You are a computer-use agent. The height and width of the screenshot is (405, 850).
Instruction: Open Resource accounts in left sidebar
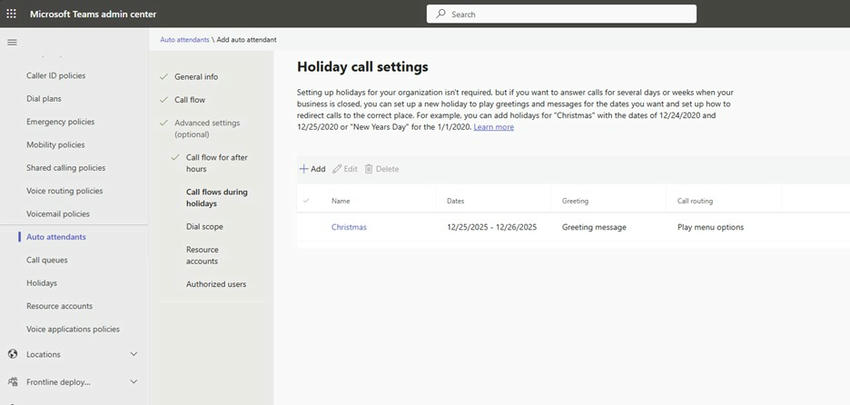[x=60, y=306]
